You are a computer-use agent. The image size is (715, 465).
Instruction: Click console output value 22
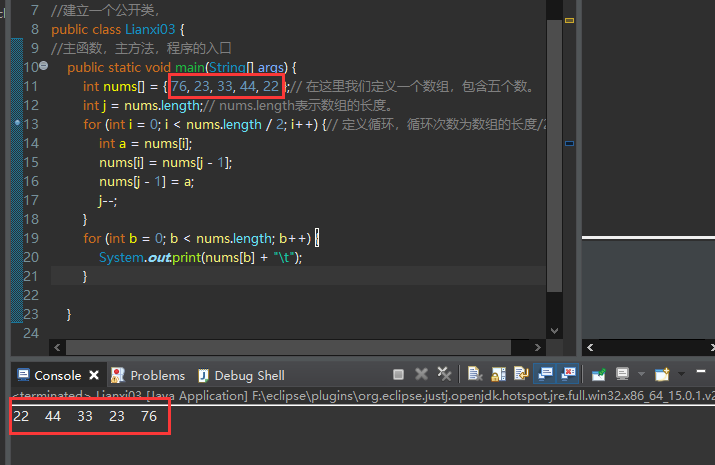pyautogui.click(x=21, y=416)
